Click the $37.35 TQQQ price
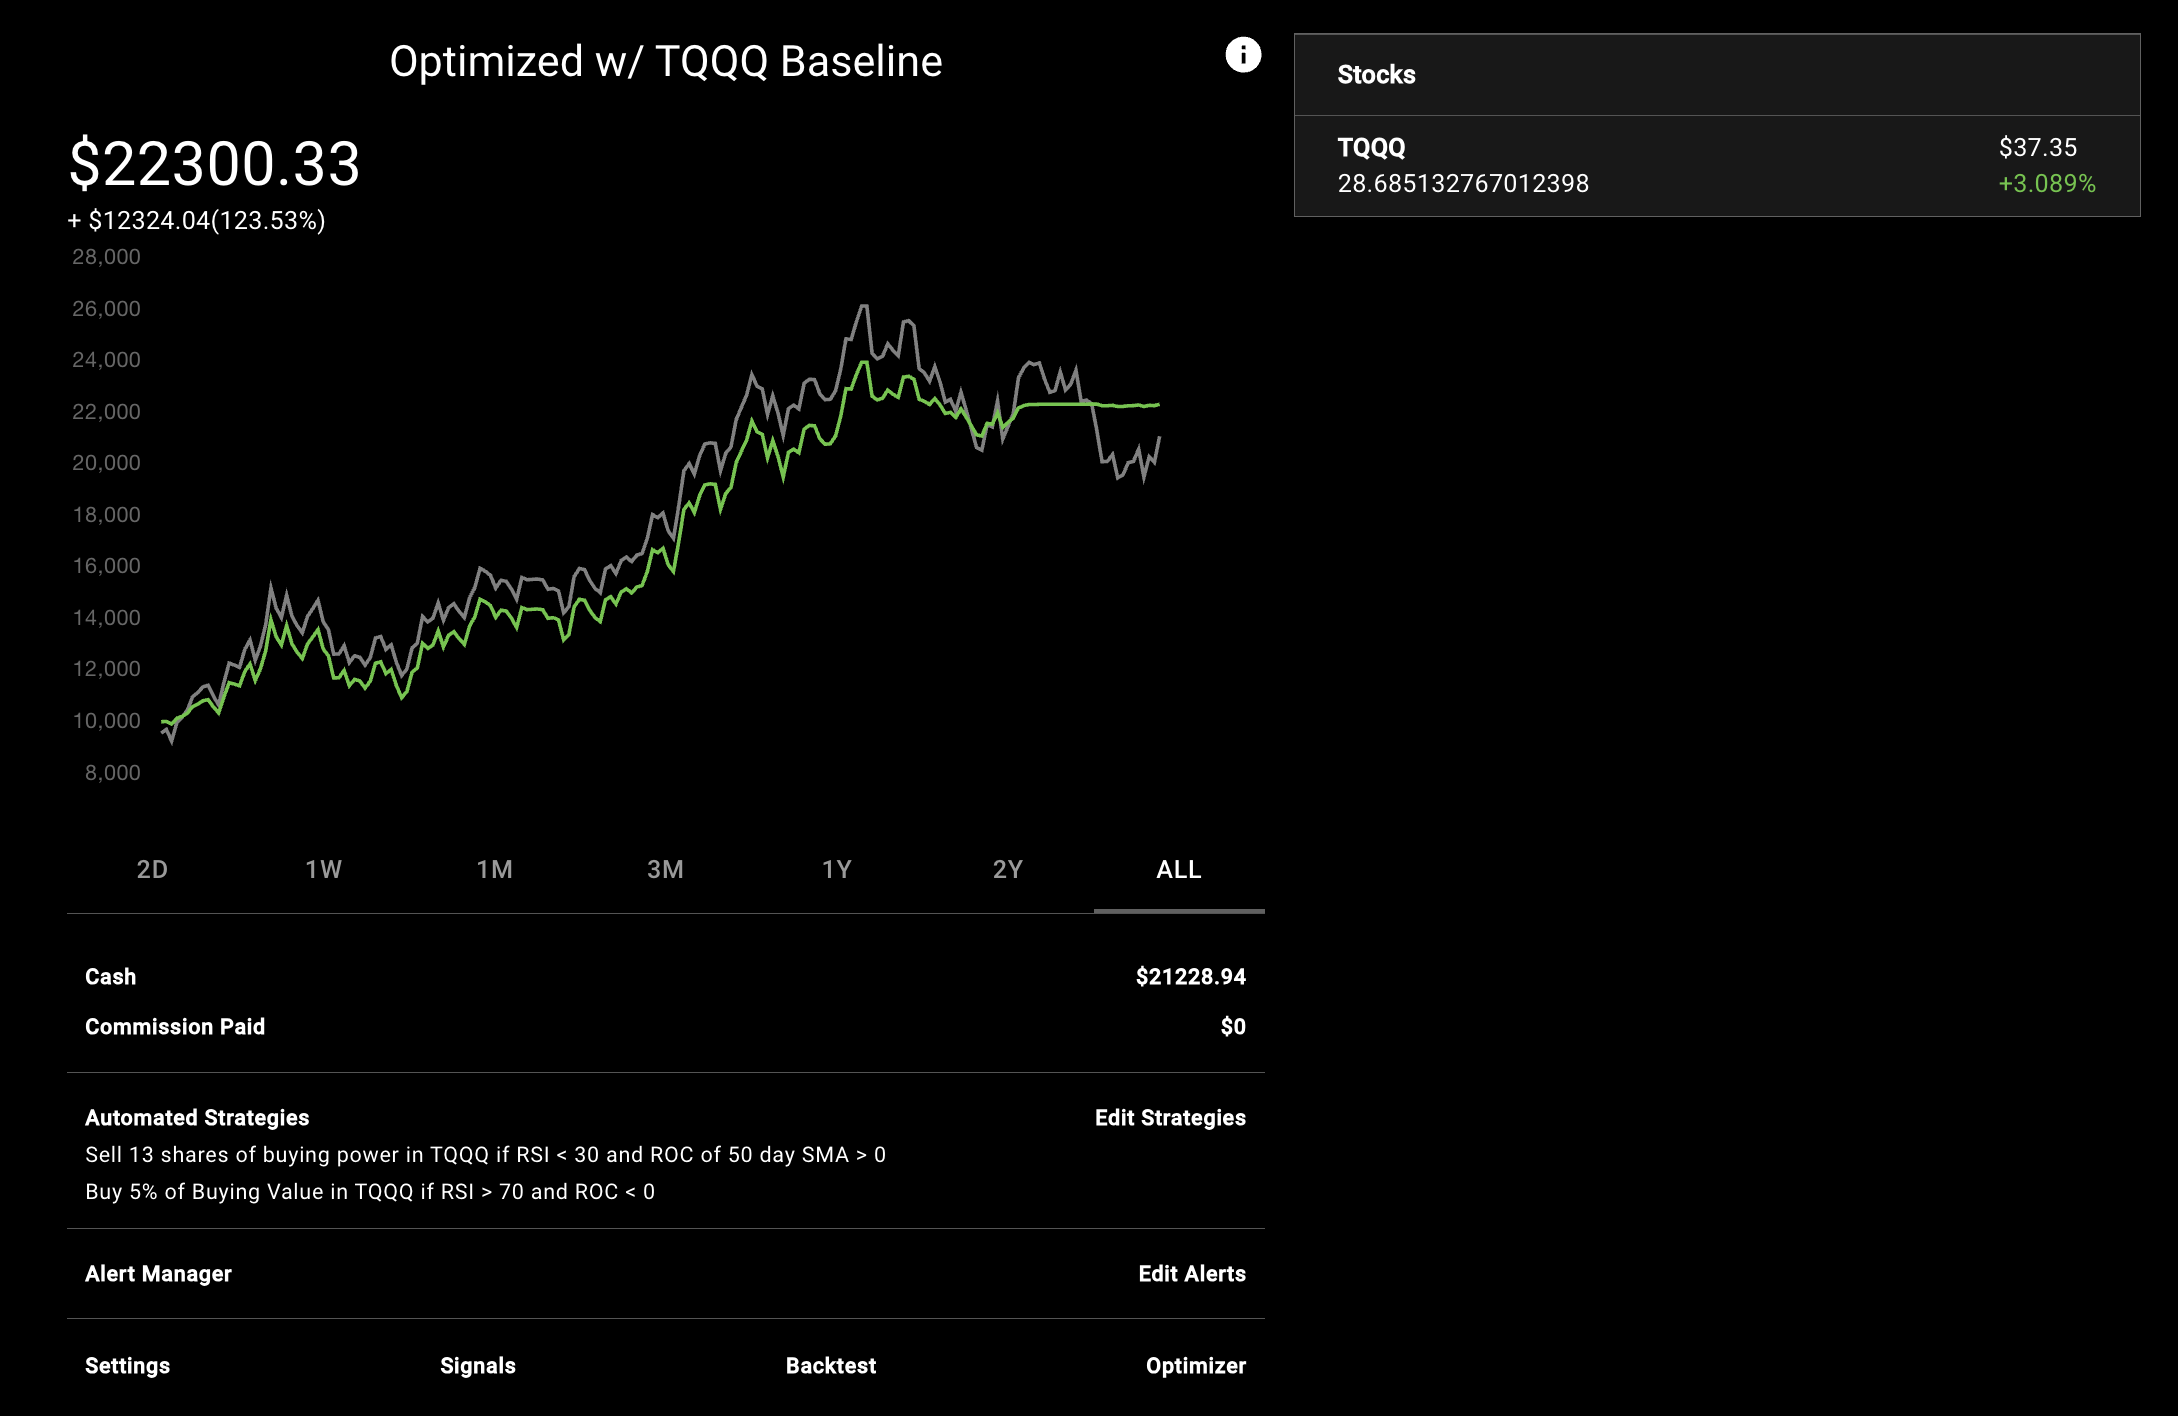2178x1416 pixels. pos(2037,148)
